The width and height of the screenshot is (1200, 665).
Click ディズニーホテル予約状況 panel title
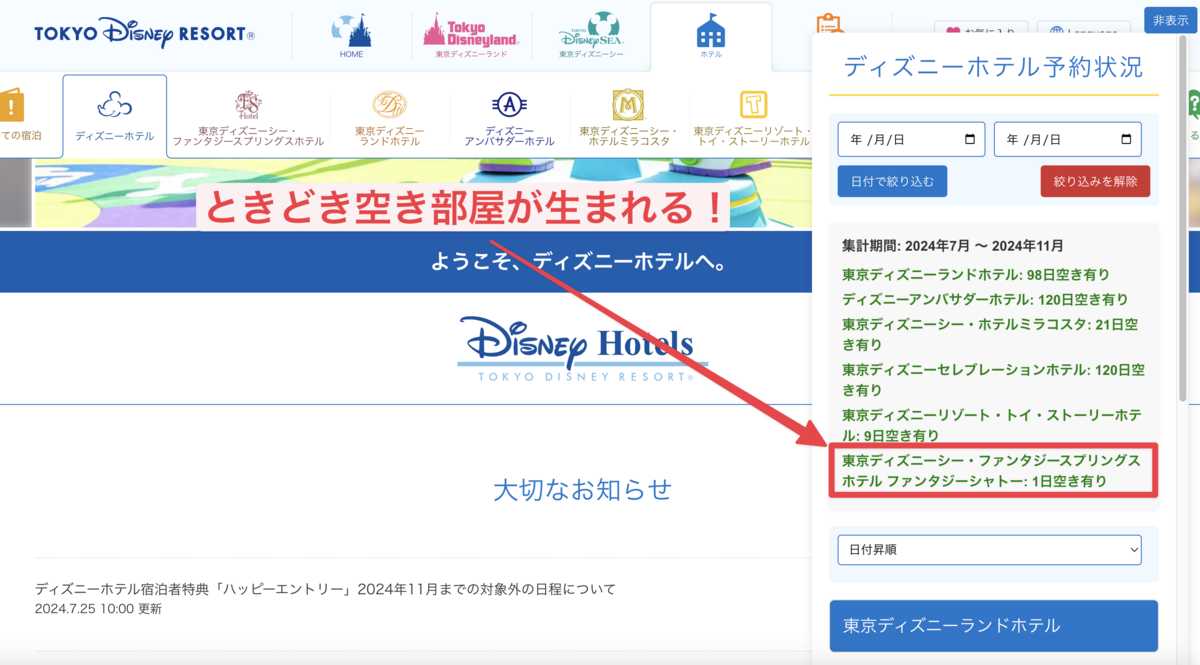click(993, 67)
